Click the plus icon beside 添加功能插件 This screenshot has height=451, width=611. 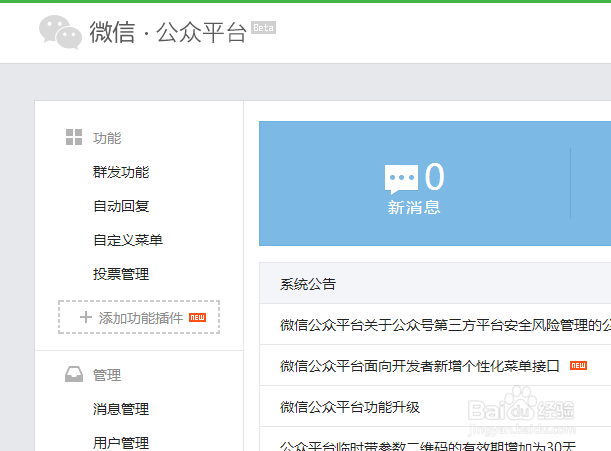coord(86,317)
